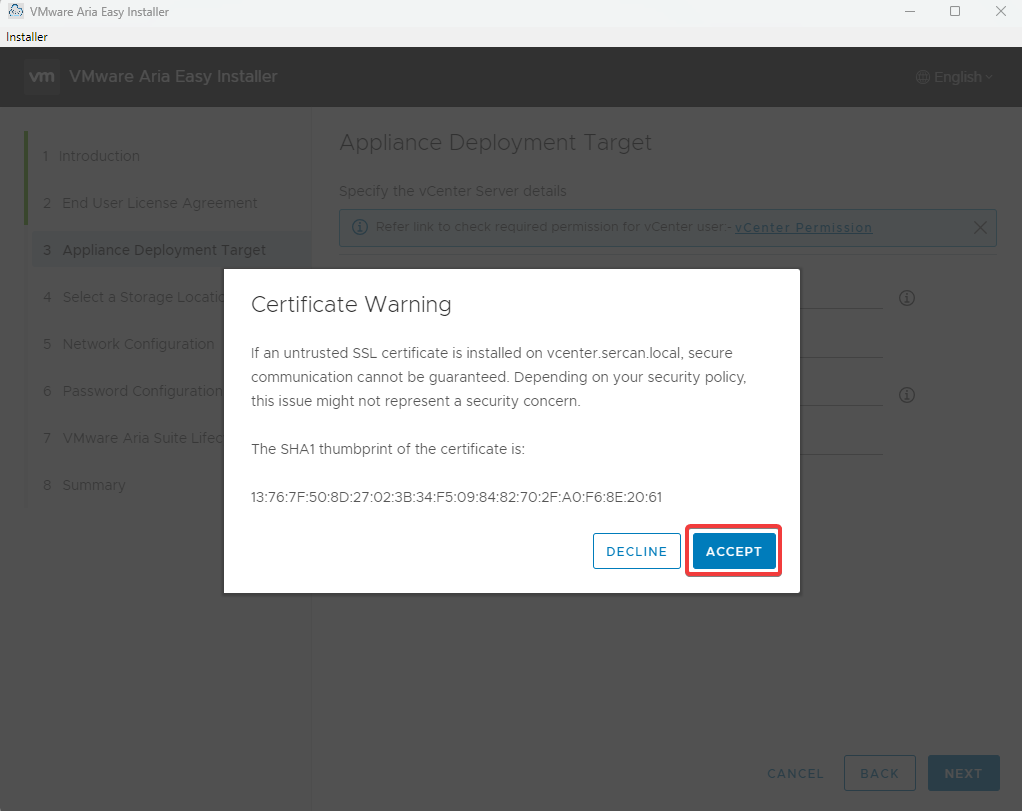Click 'Specify the vCenter Server details' text
The height and width of the screenshot is (811, 1022).
coord(452,191)
